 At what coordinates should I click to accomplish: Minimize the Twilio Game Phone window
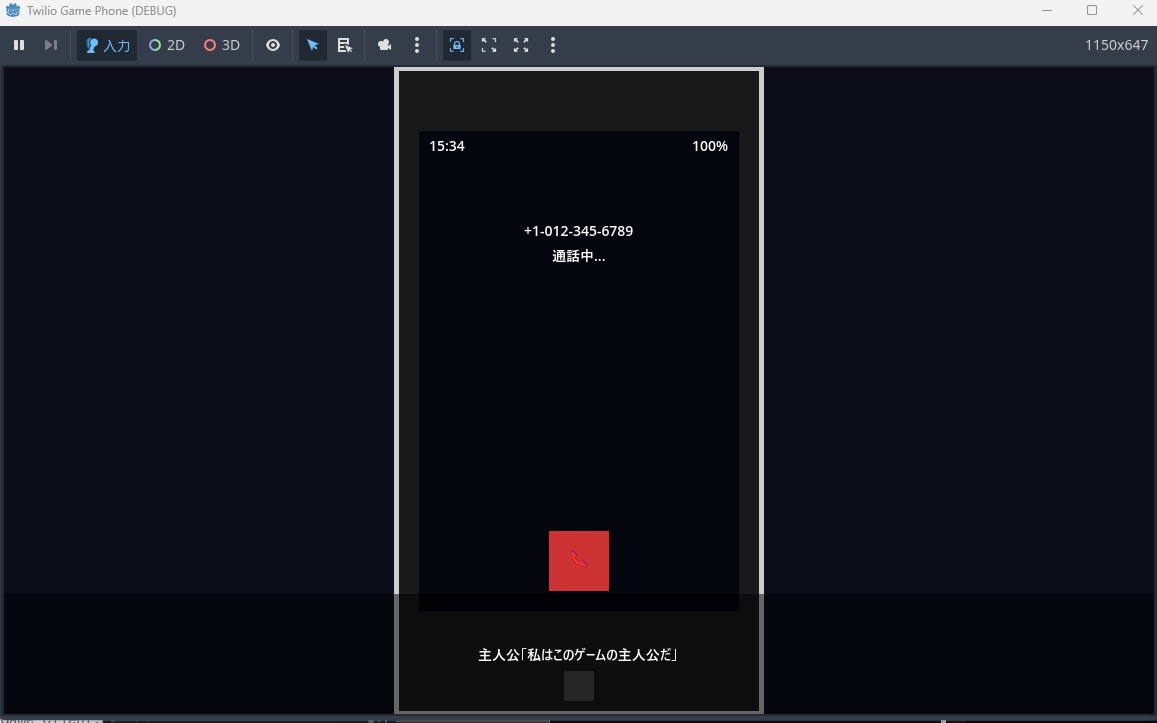point(1046,10)
